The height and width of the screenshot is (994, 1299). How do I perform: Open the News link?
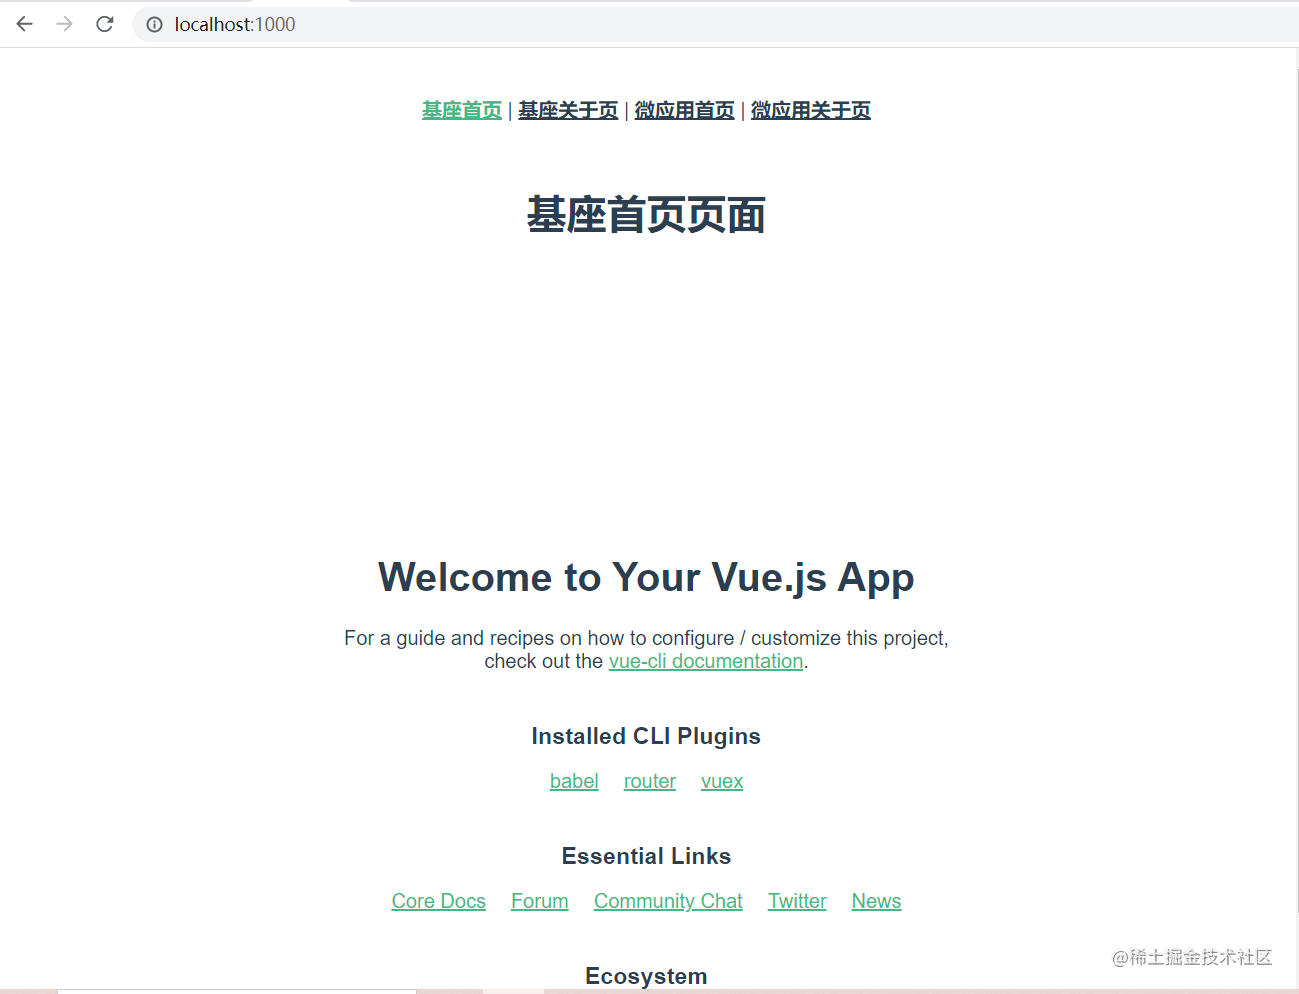coord(876,901)
